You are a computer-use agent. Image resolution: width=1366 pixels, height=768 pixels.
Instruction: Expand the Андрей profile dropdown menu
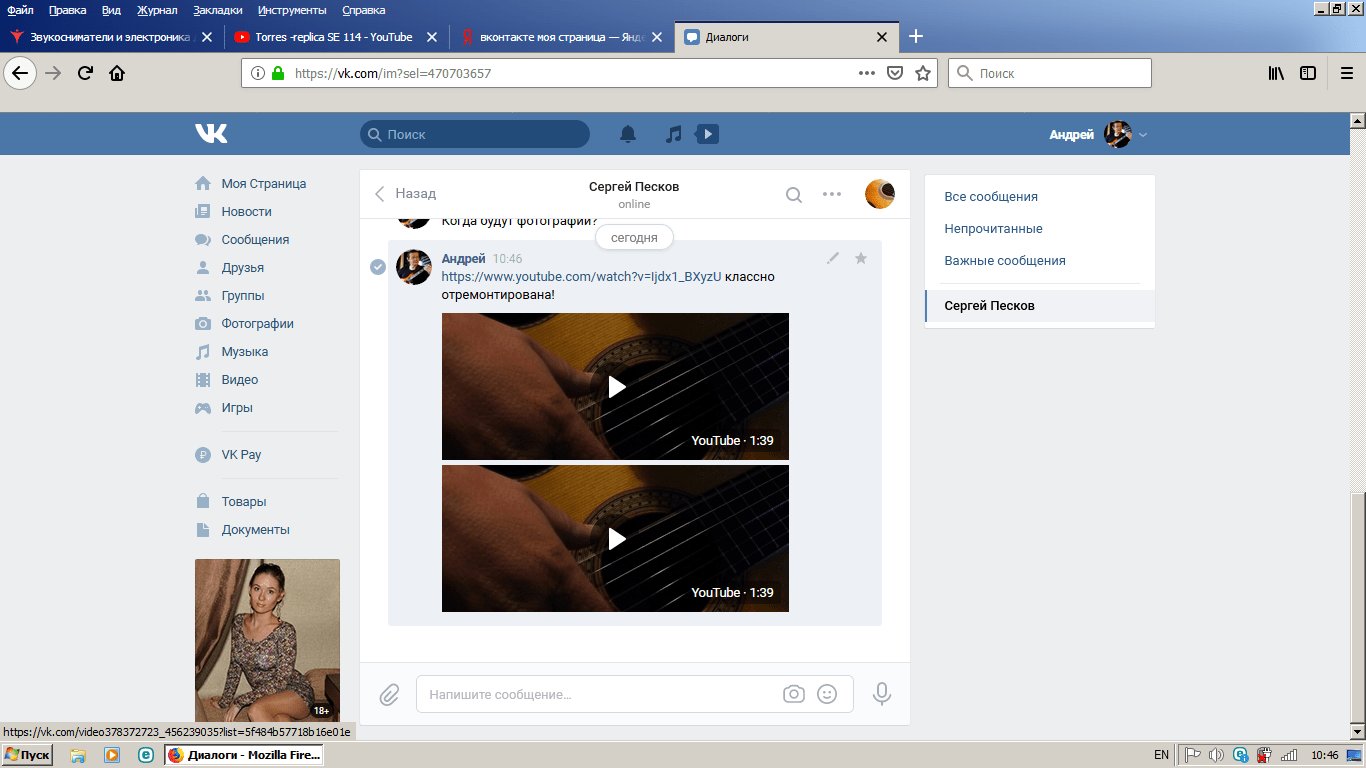pos(1143,135)
